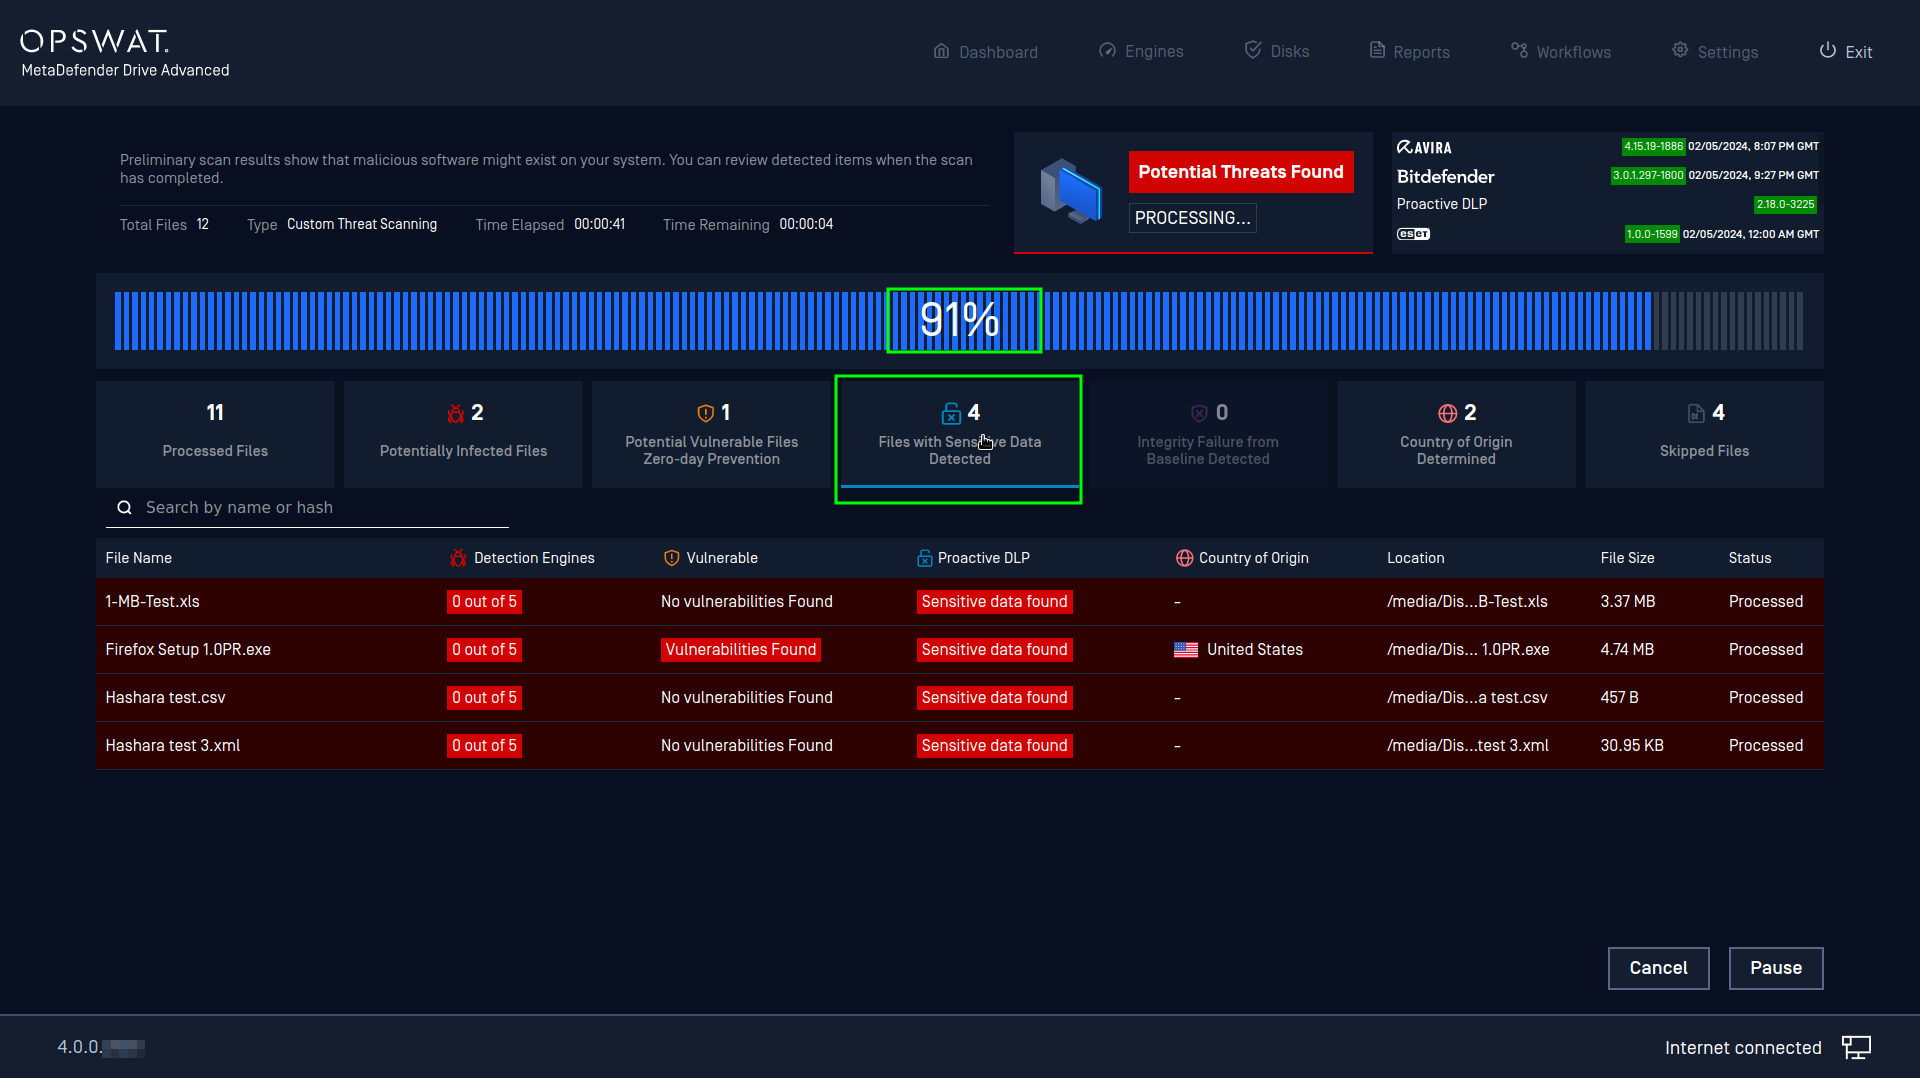Open the Settings page

pos(1715,52)
